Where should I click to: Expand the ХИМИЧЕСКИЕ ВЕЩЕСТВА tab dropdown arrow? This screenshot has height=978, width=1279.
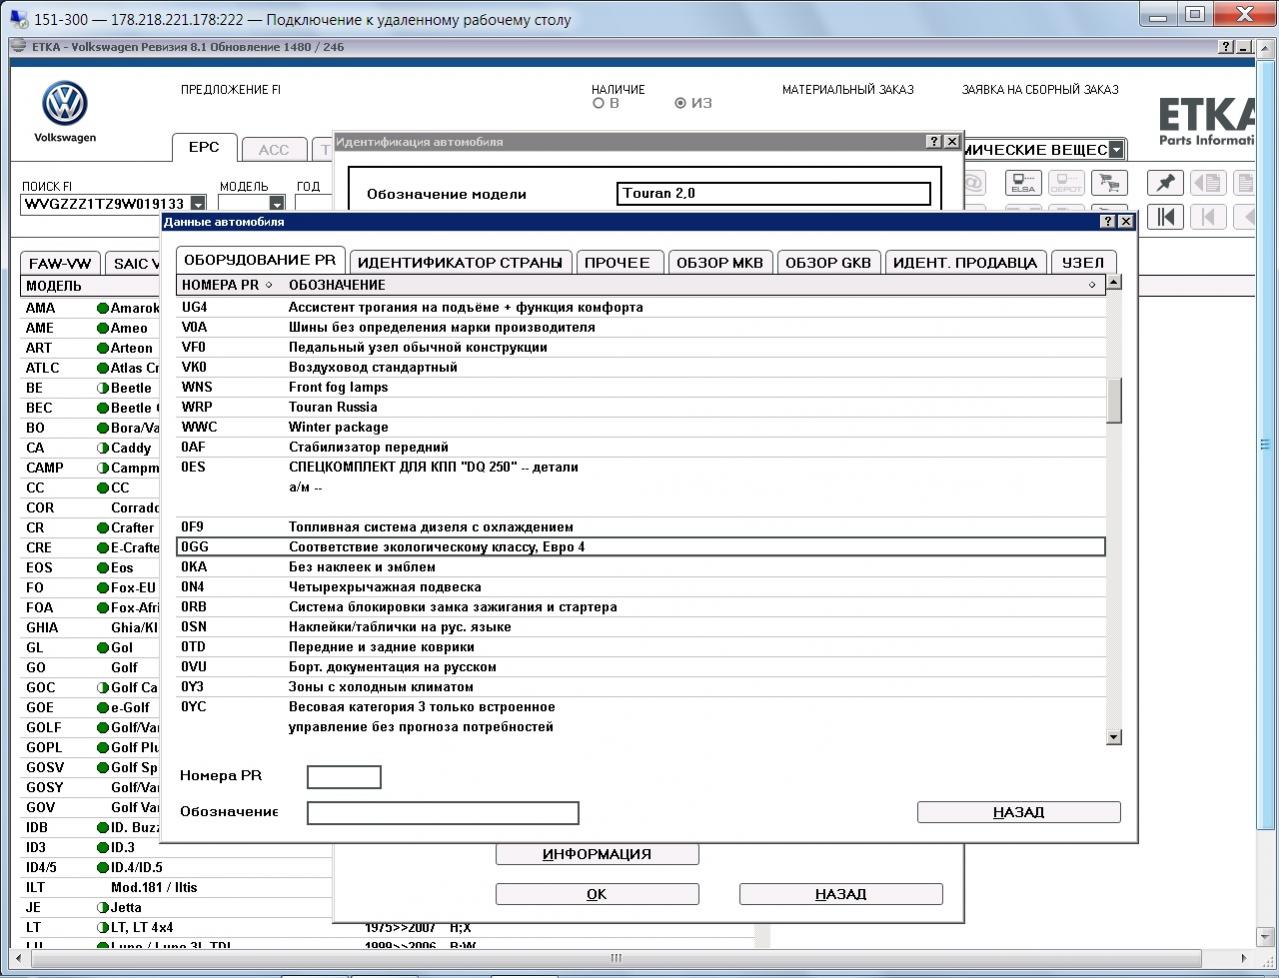point(1116,150)
